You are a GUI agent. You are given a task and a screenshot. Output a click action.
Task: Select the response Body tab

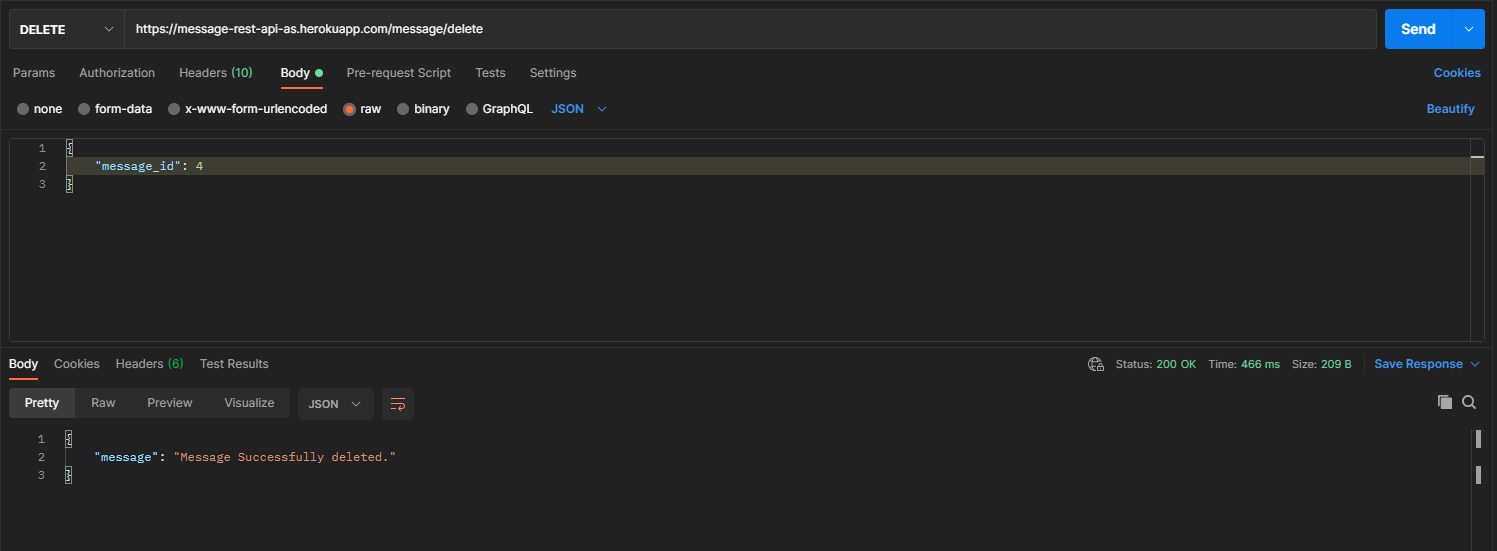pos(23,364)
